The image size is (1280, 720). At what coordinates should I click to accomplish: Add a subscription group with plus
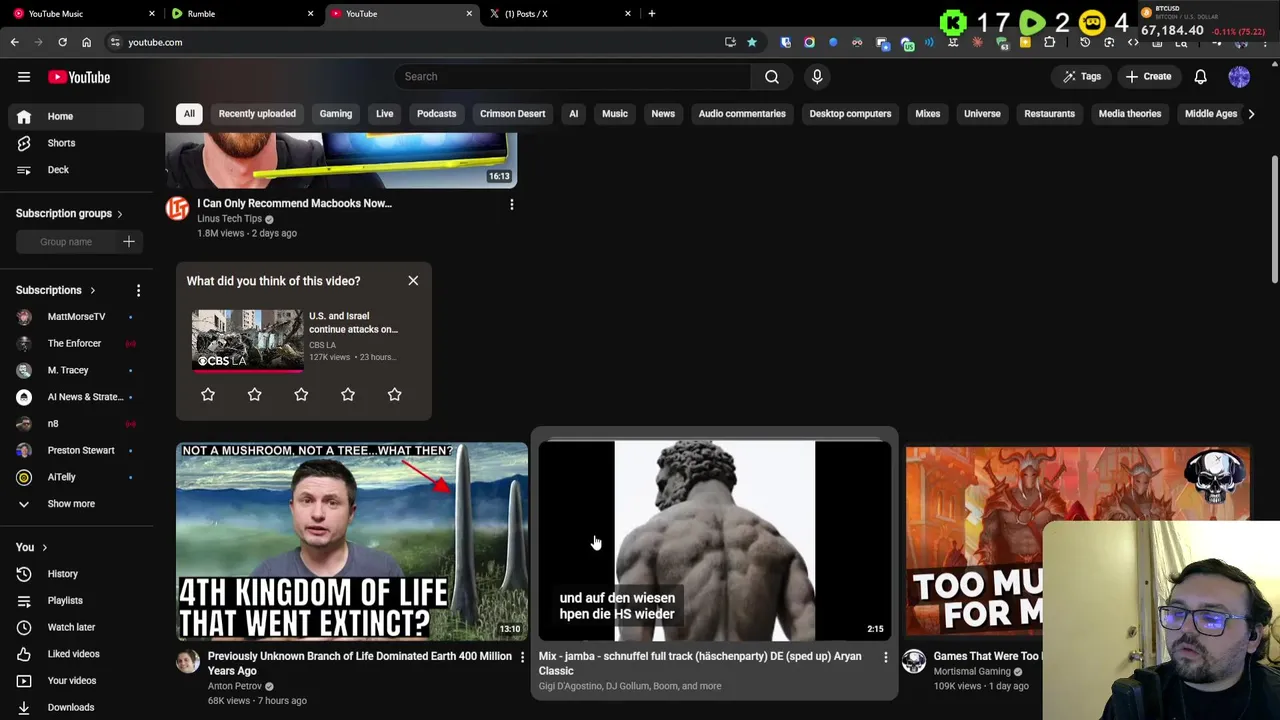pyautogui.click(x=128, y=242)
